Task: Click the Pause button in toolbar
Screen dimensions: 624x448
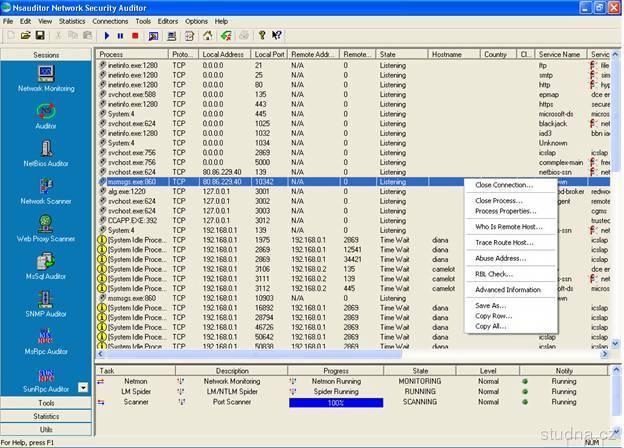Action: tap(121, 35)
